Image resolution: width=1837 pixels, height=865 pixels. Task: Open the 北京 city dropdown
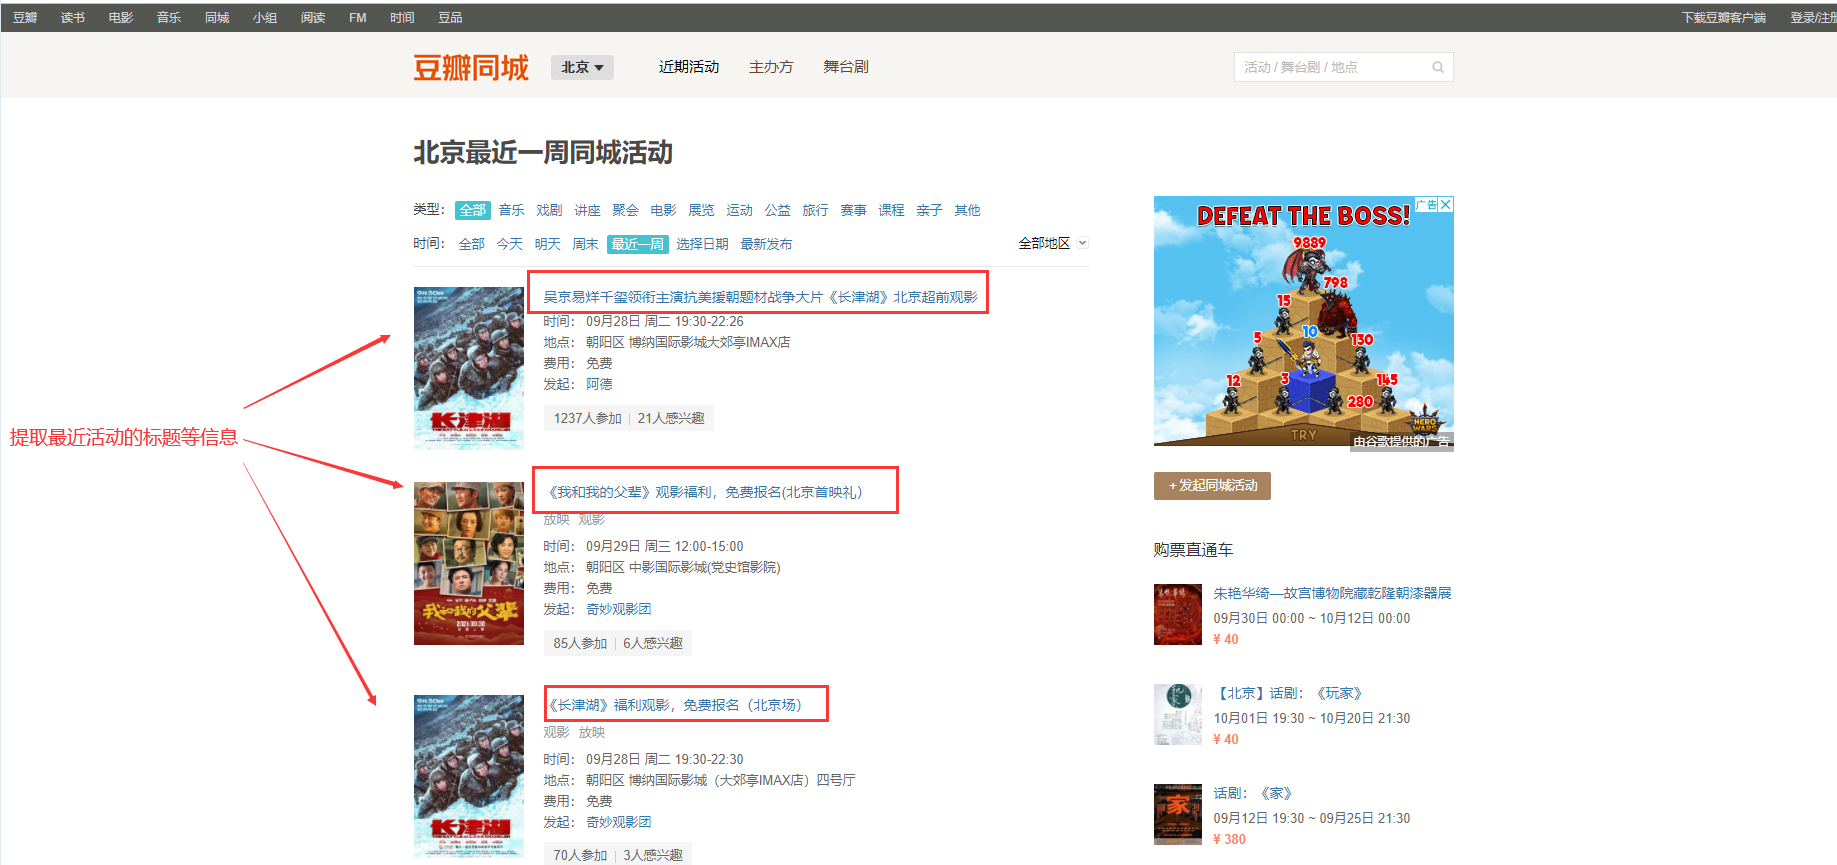[582, 67]
